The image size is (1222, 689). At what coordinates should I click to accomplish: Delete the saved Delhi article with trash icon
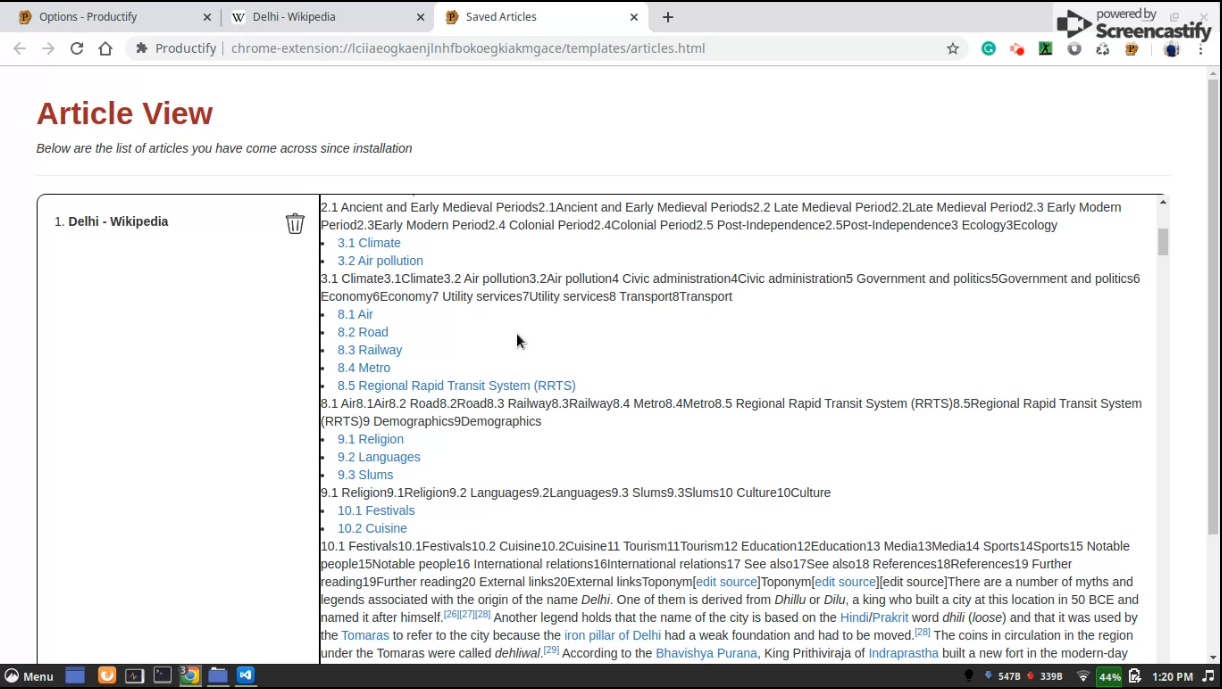click(x=295, y=223)
